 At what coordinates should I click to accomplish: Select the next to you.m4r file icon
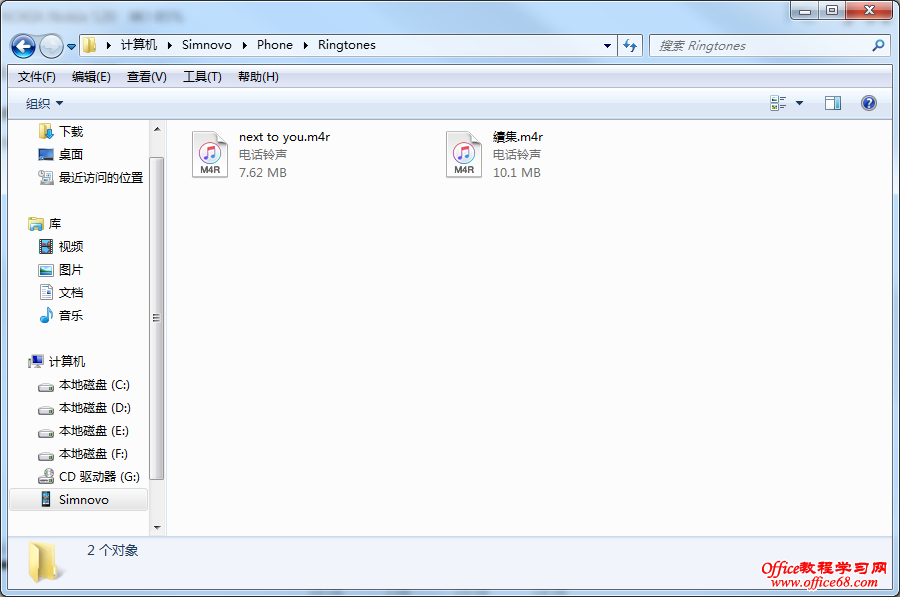(210, 154)
